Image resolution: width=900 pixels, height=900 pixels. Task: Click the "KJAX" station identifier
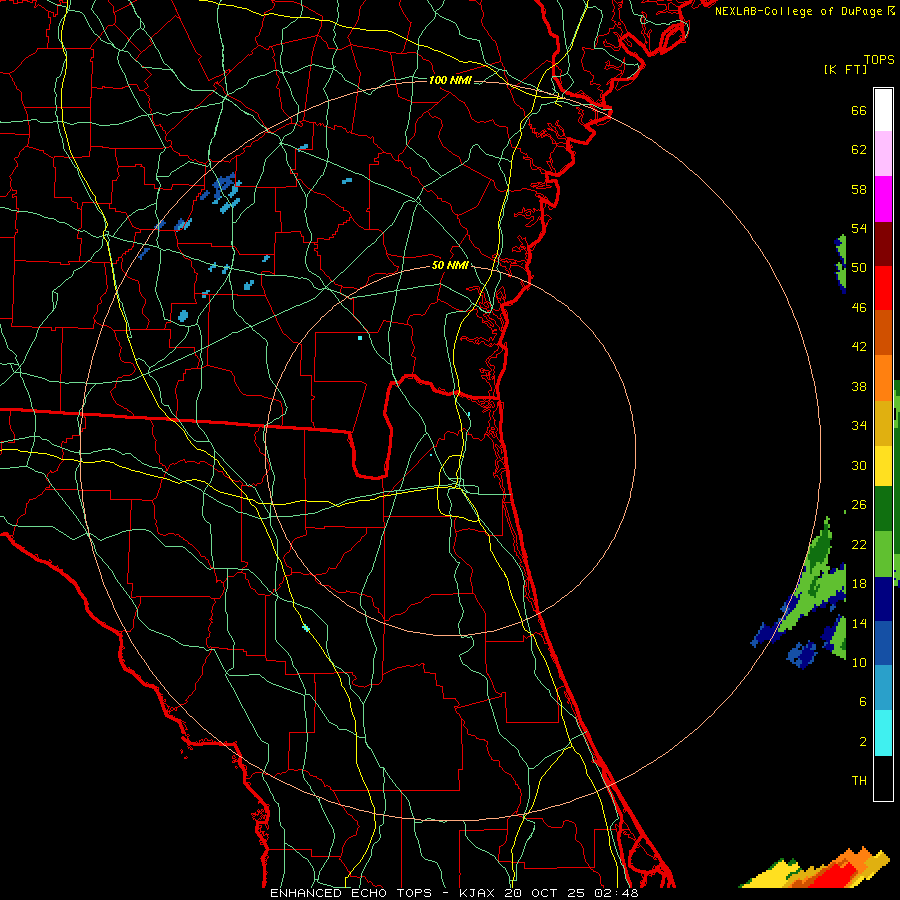pyautogui.click(x=479, y=893)
